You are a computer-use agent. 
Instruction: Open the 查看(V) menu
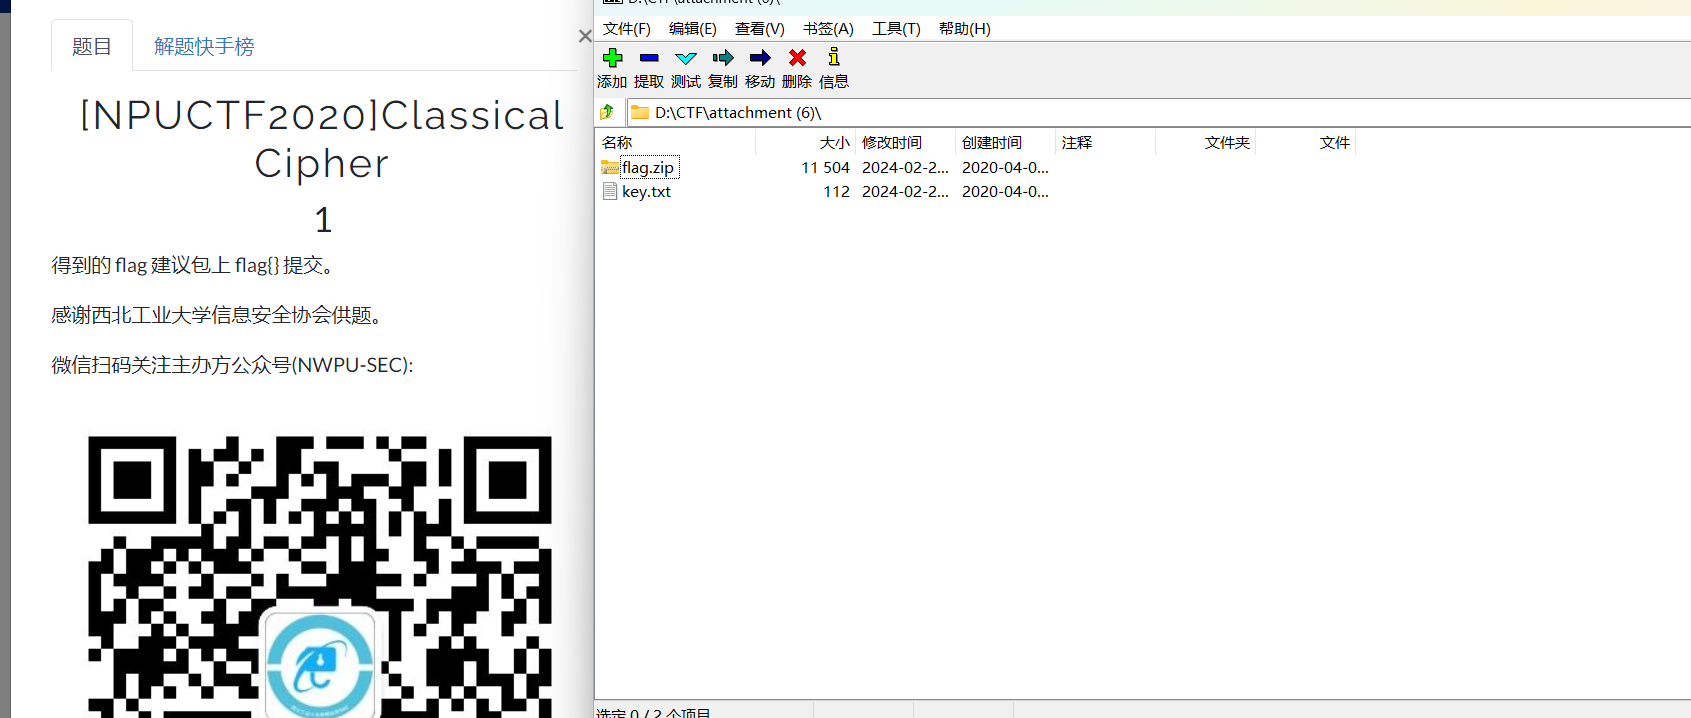(760, 29)
